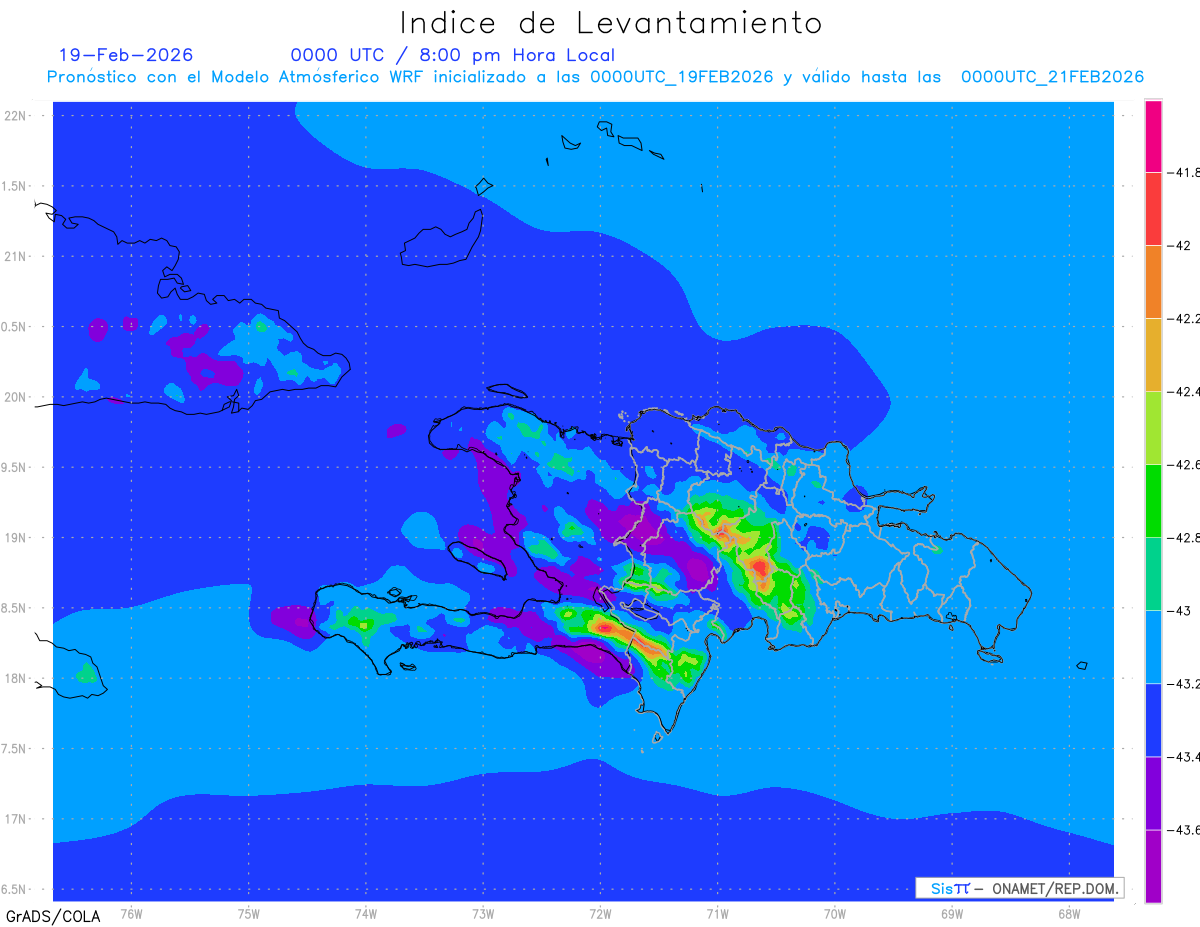Viewport: 1200px width, 927px height.
Task: Pick the dark orange swatch between -42 and -42.2
Action: tap(1153, 281)
